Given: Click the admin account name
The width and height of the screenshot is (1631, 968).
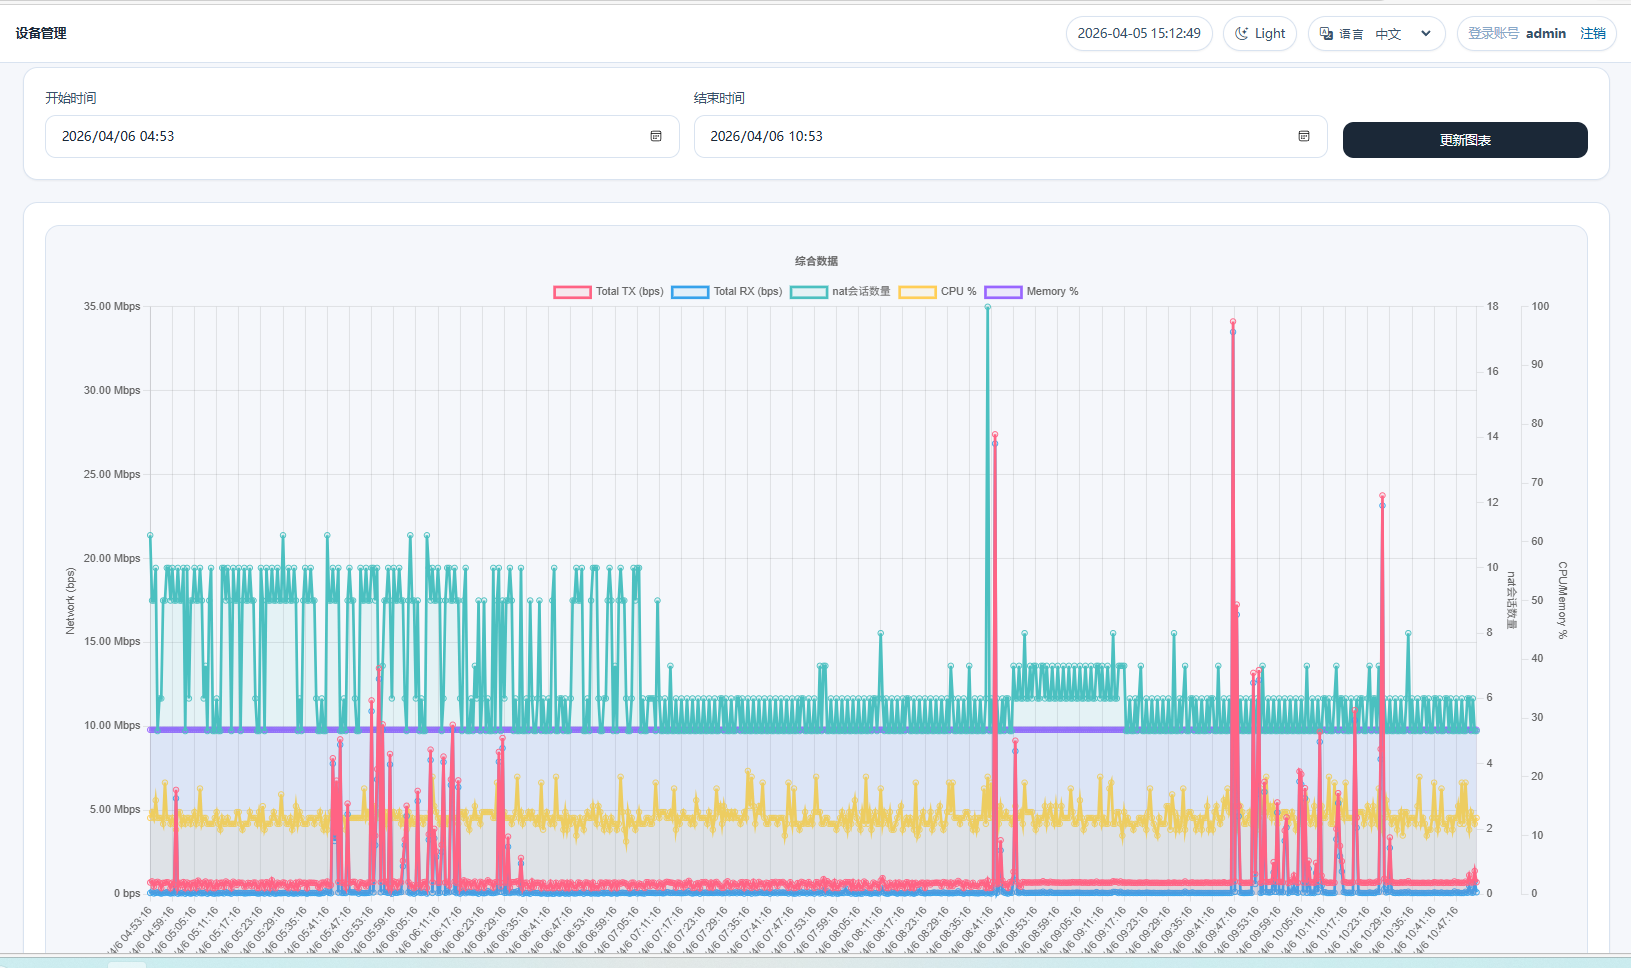Looking at the screenshot, I should (x=1545, y=34).
